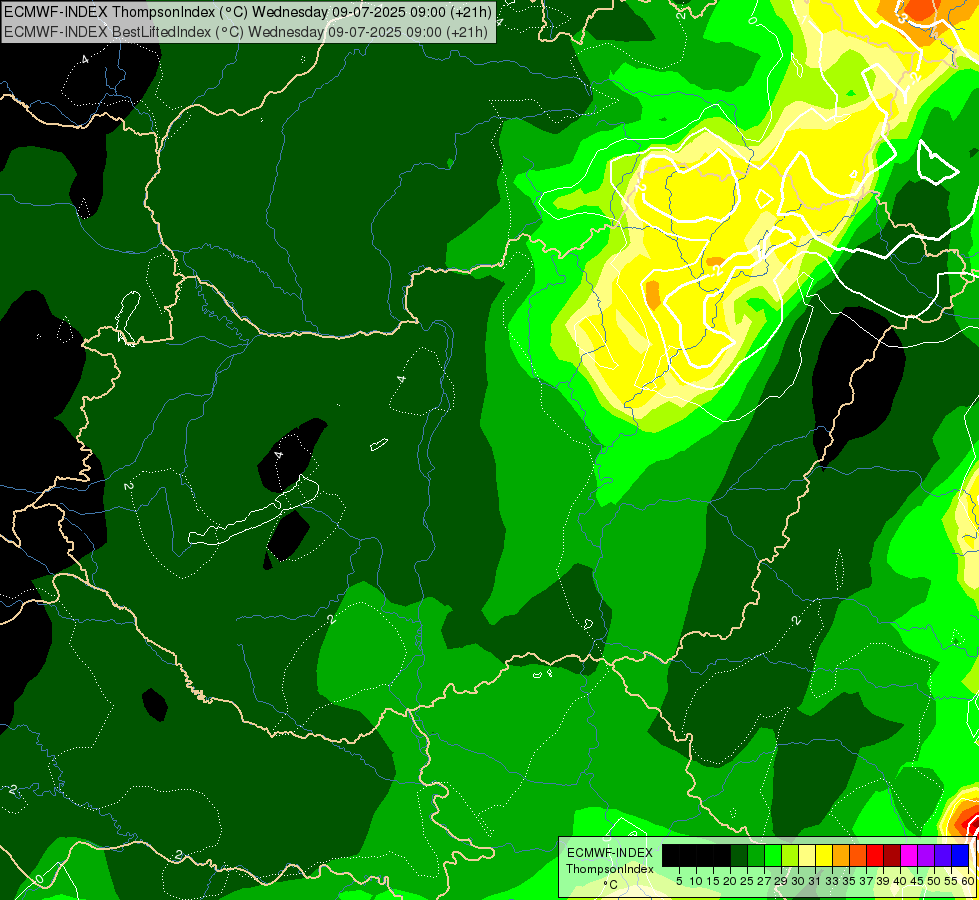The width and height of the screenshot is (979, 900).
Task: Click legend tick label 39
Action: (883, 881)
